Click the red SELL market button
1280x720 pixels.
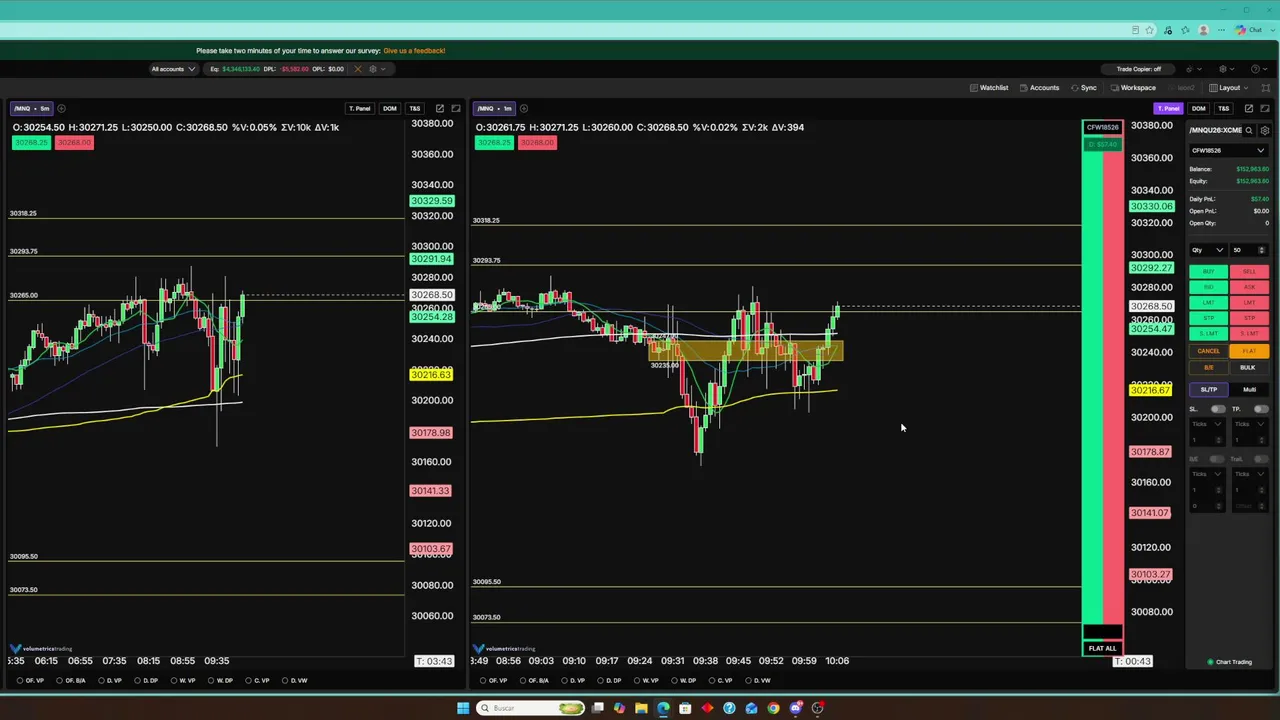coord(1249,272)
